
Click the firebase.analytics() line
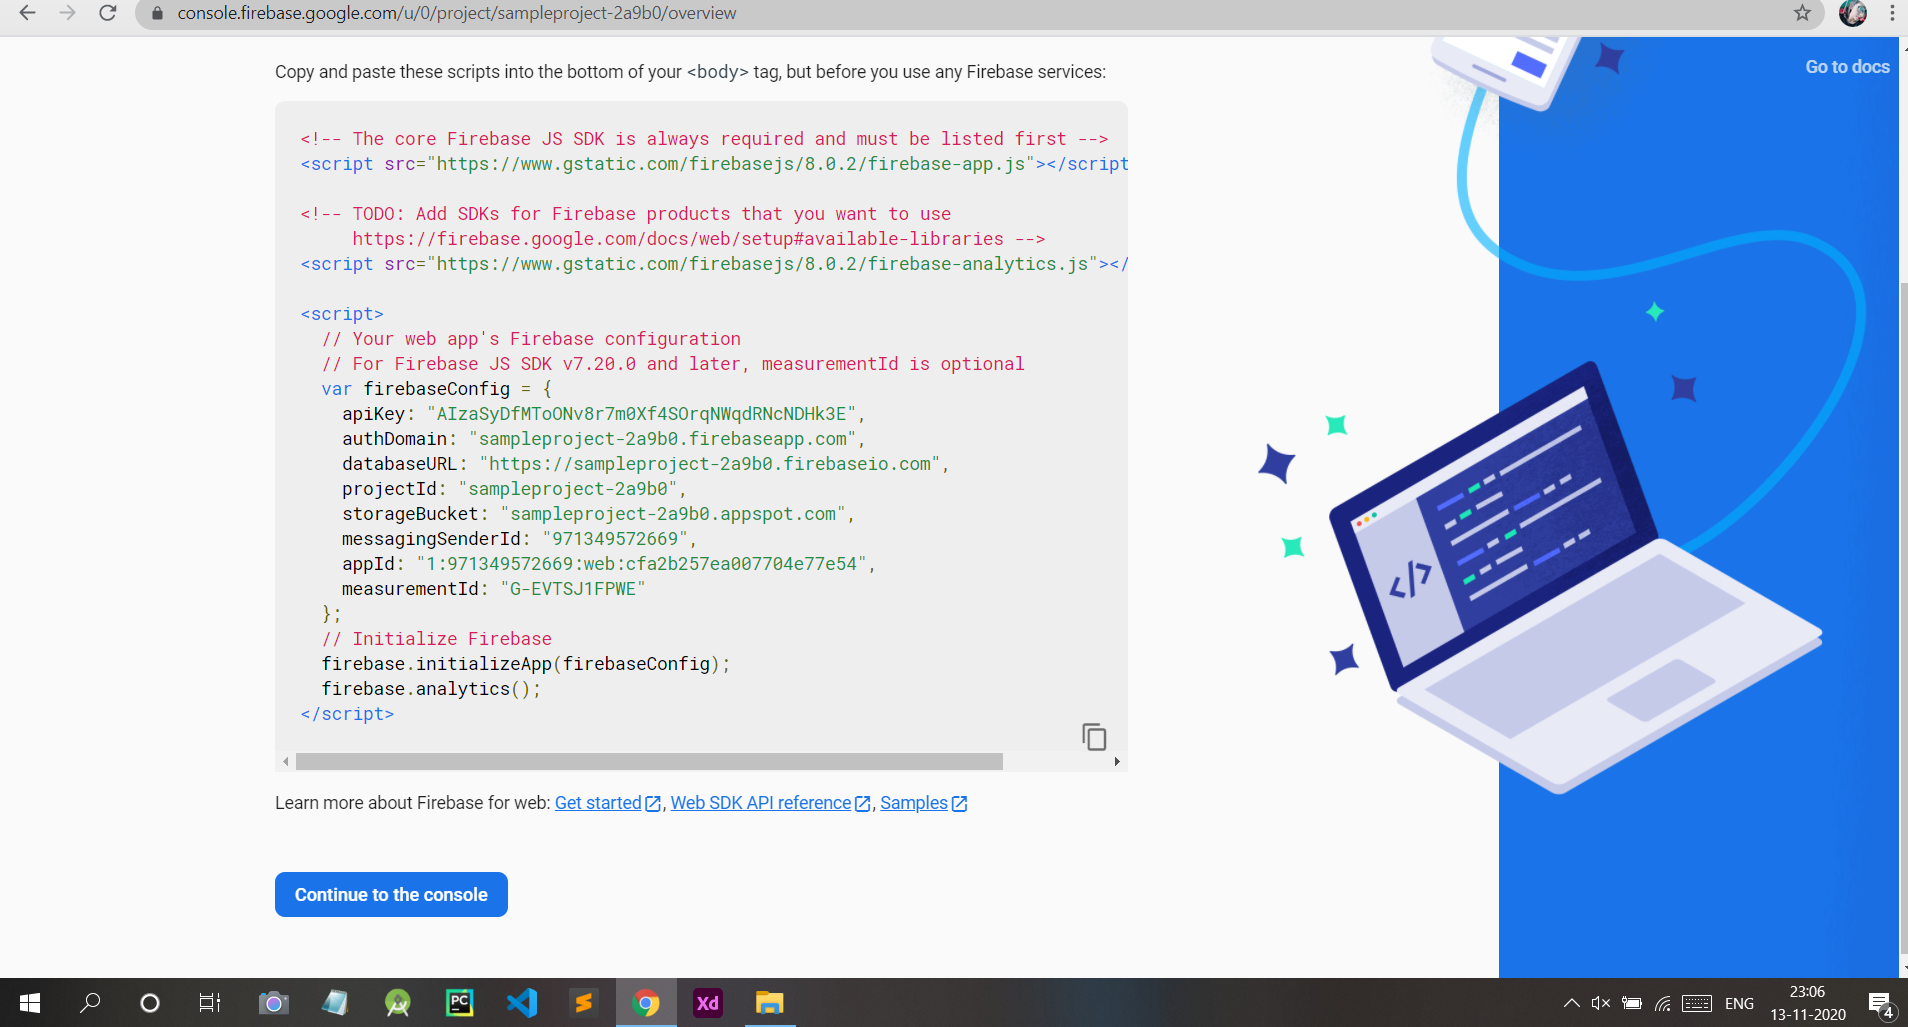[431, 689]
